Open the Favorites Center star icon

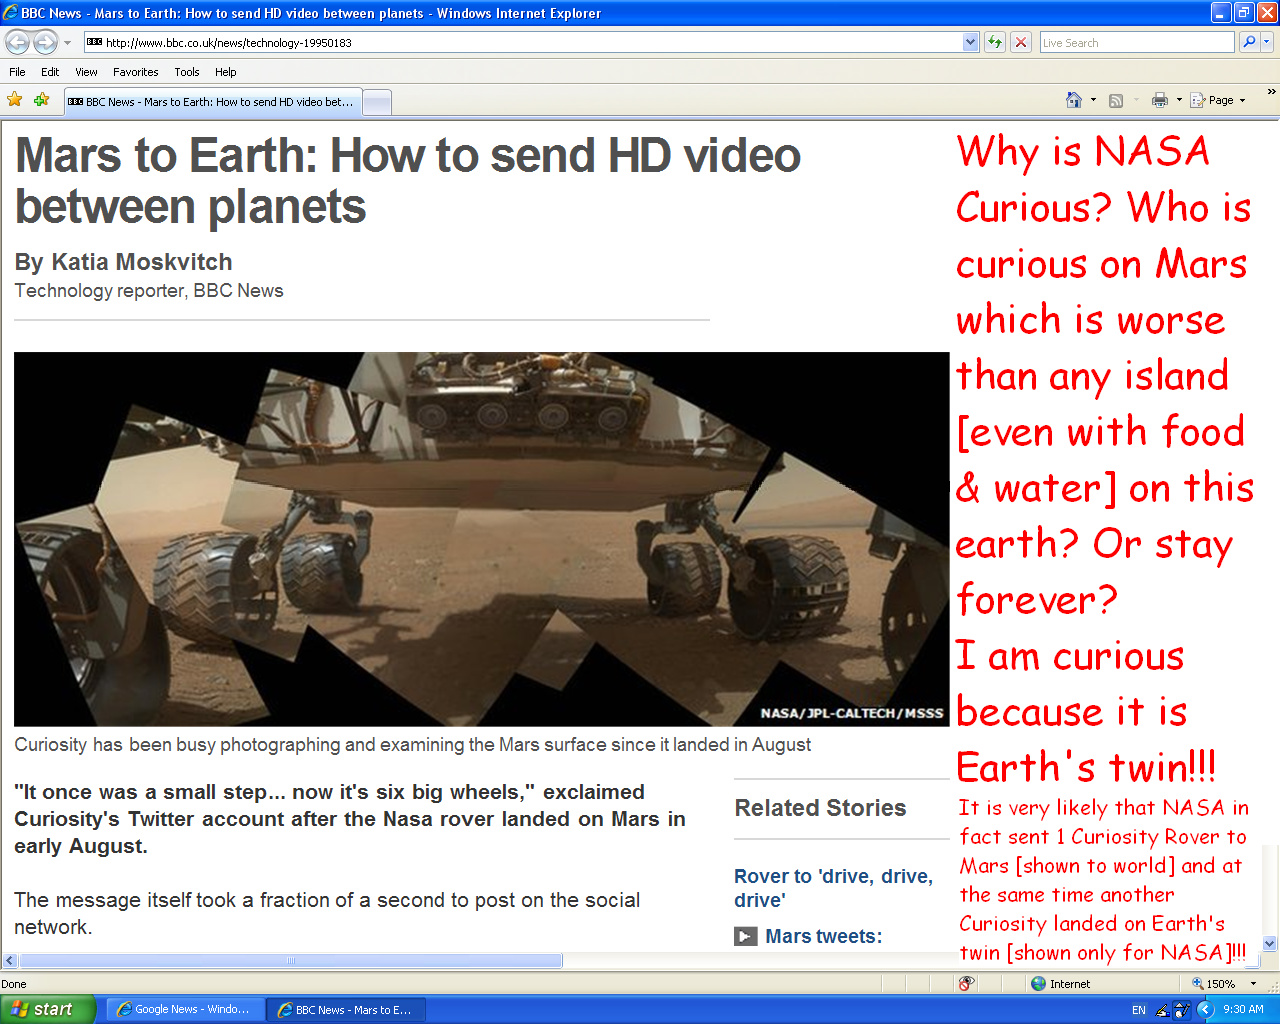(15, 100)
